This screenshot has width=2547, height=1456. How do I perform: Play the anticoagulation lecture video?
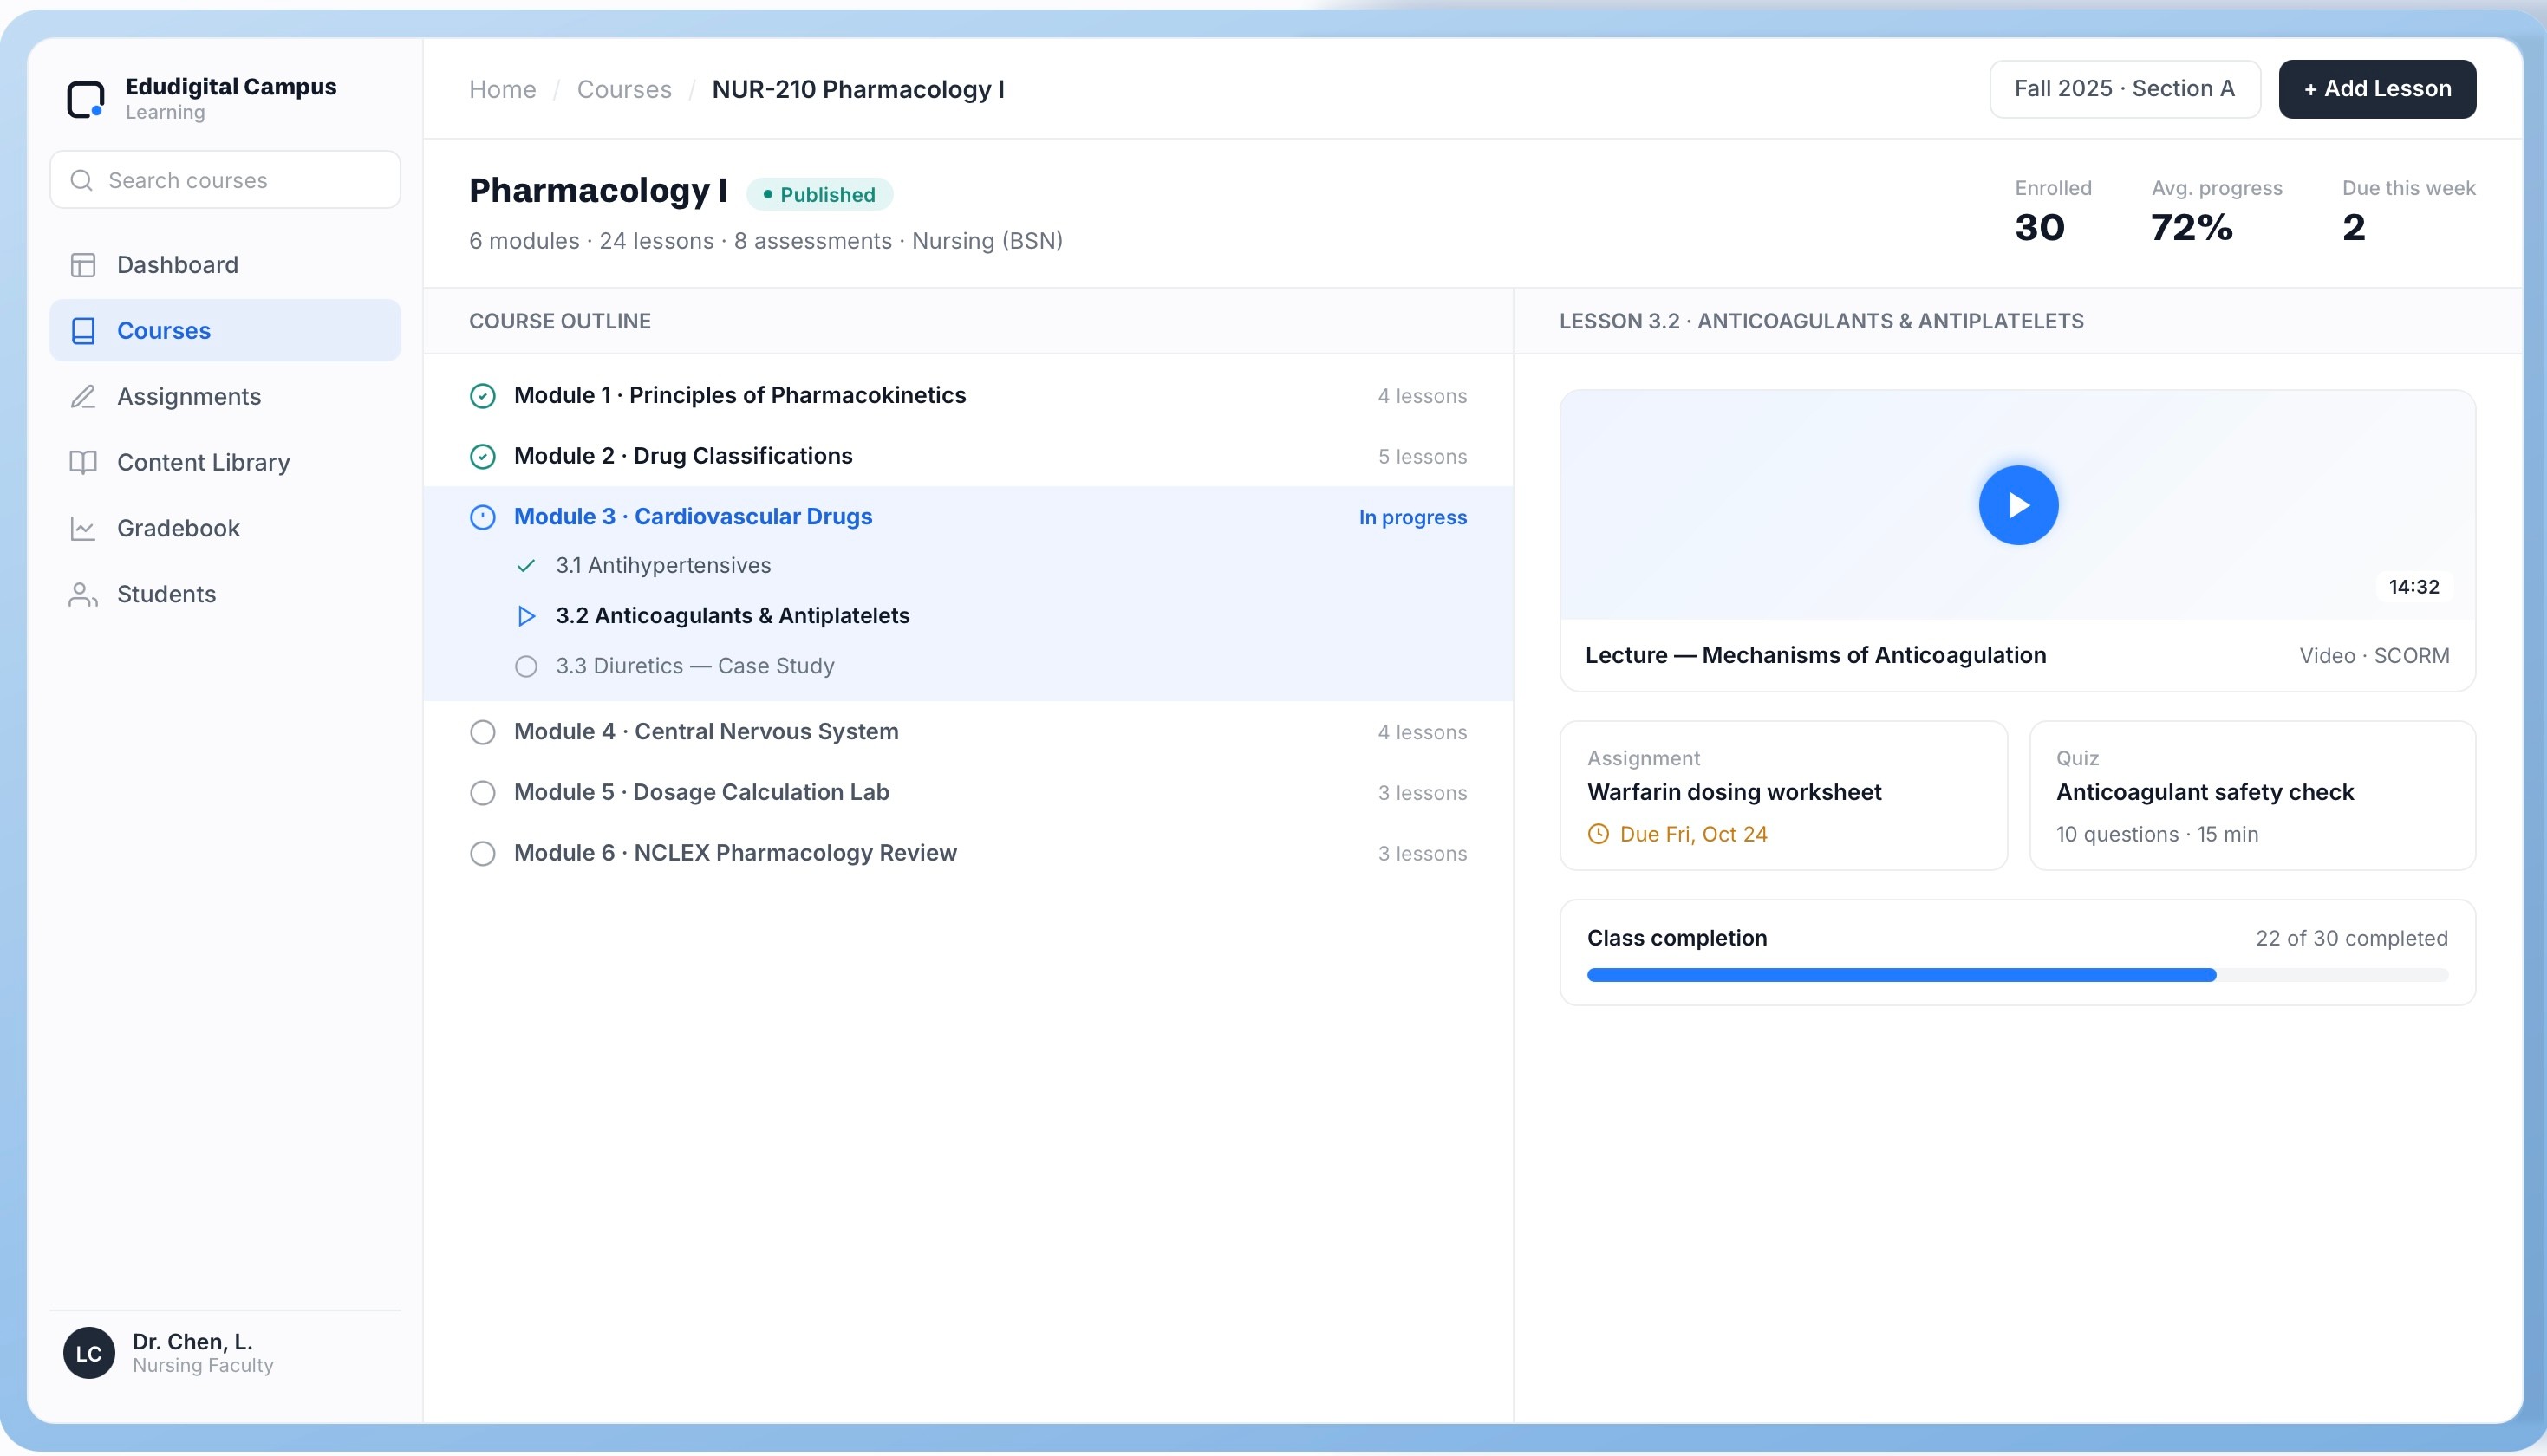(x=2018, y=505)
